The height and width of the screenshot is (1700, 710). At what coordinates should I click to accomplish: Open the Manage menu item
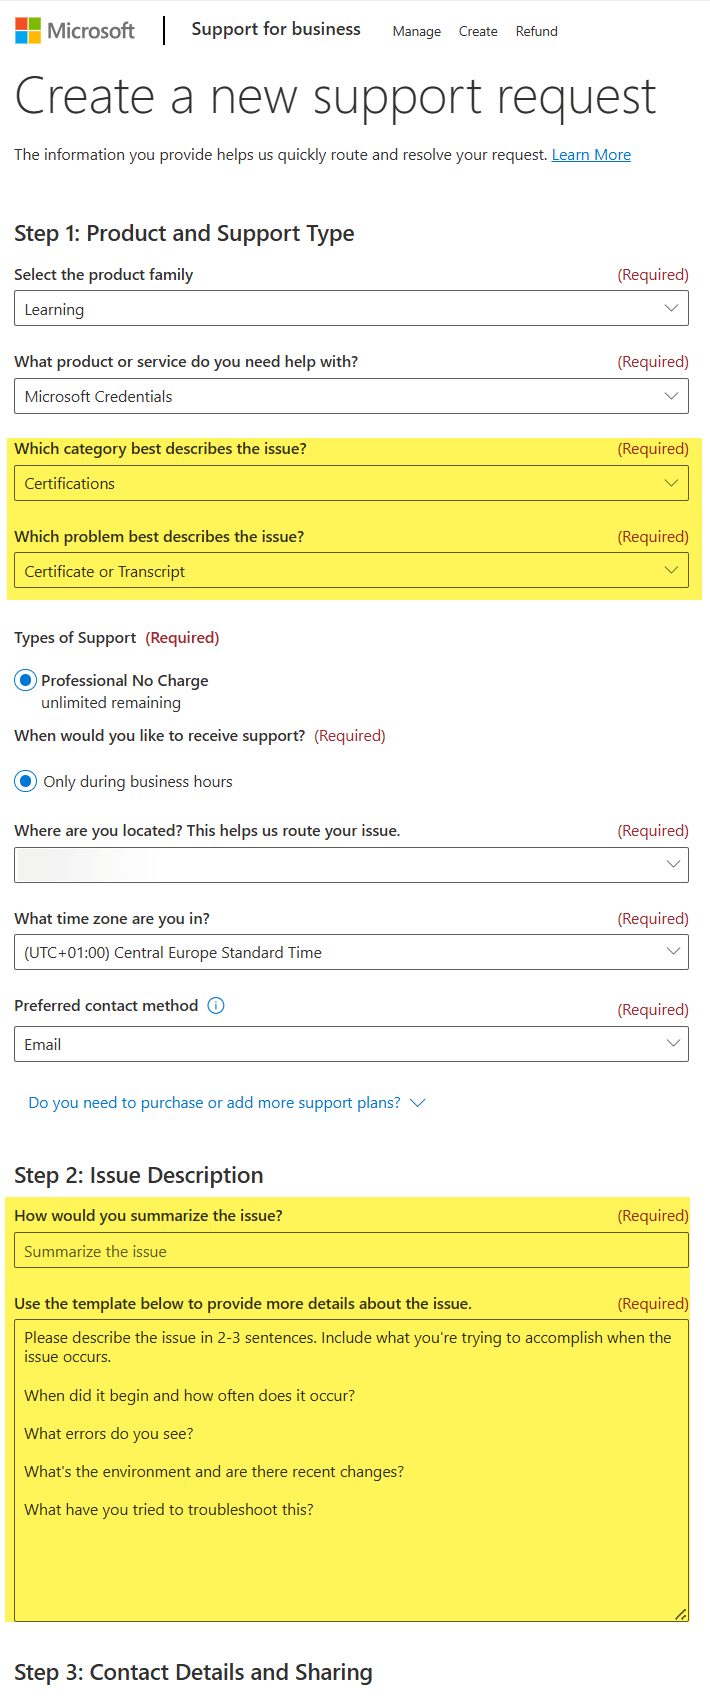[x=417, y=31]
